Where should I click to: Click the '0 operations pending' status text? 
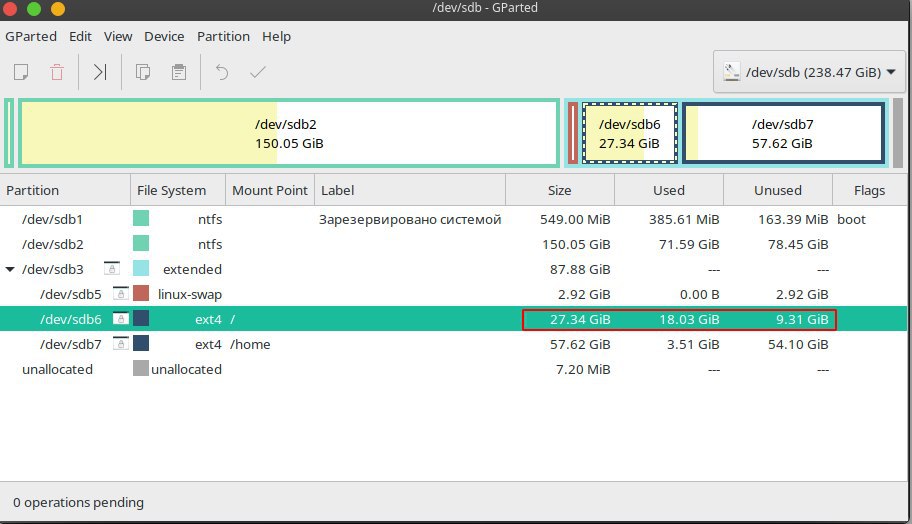(x=79, y=502)
